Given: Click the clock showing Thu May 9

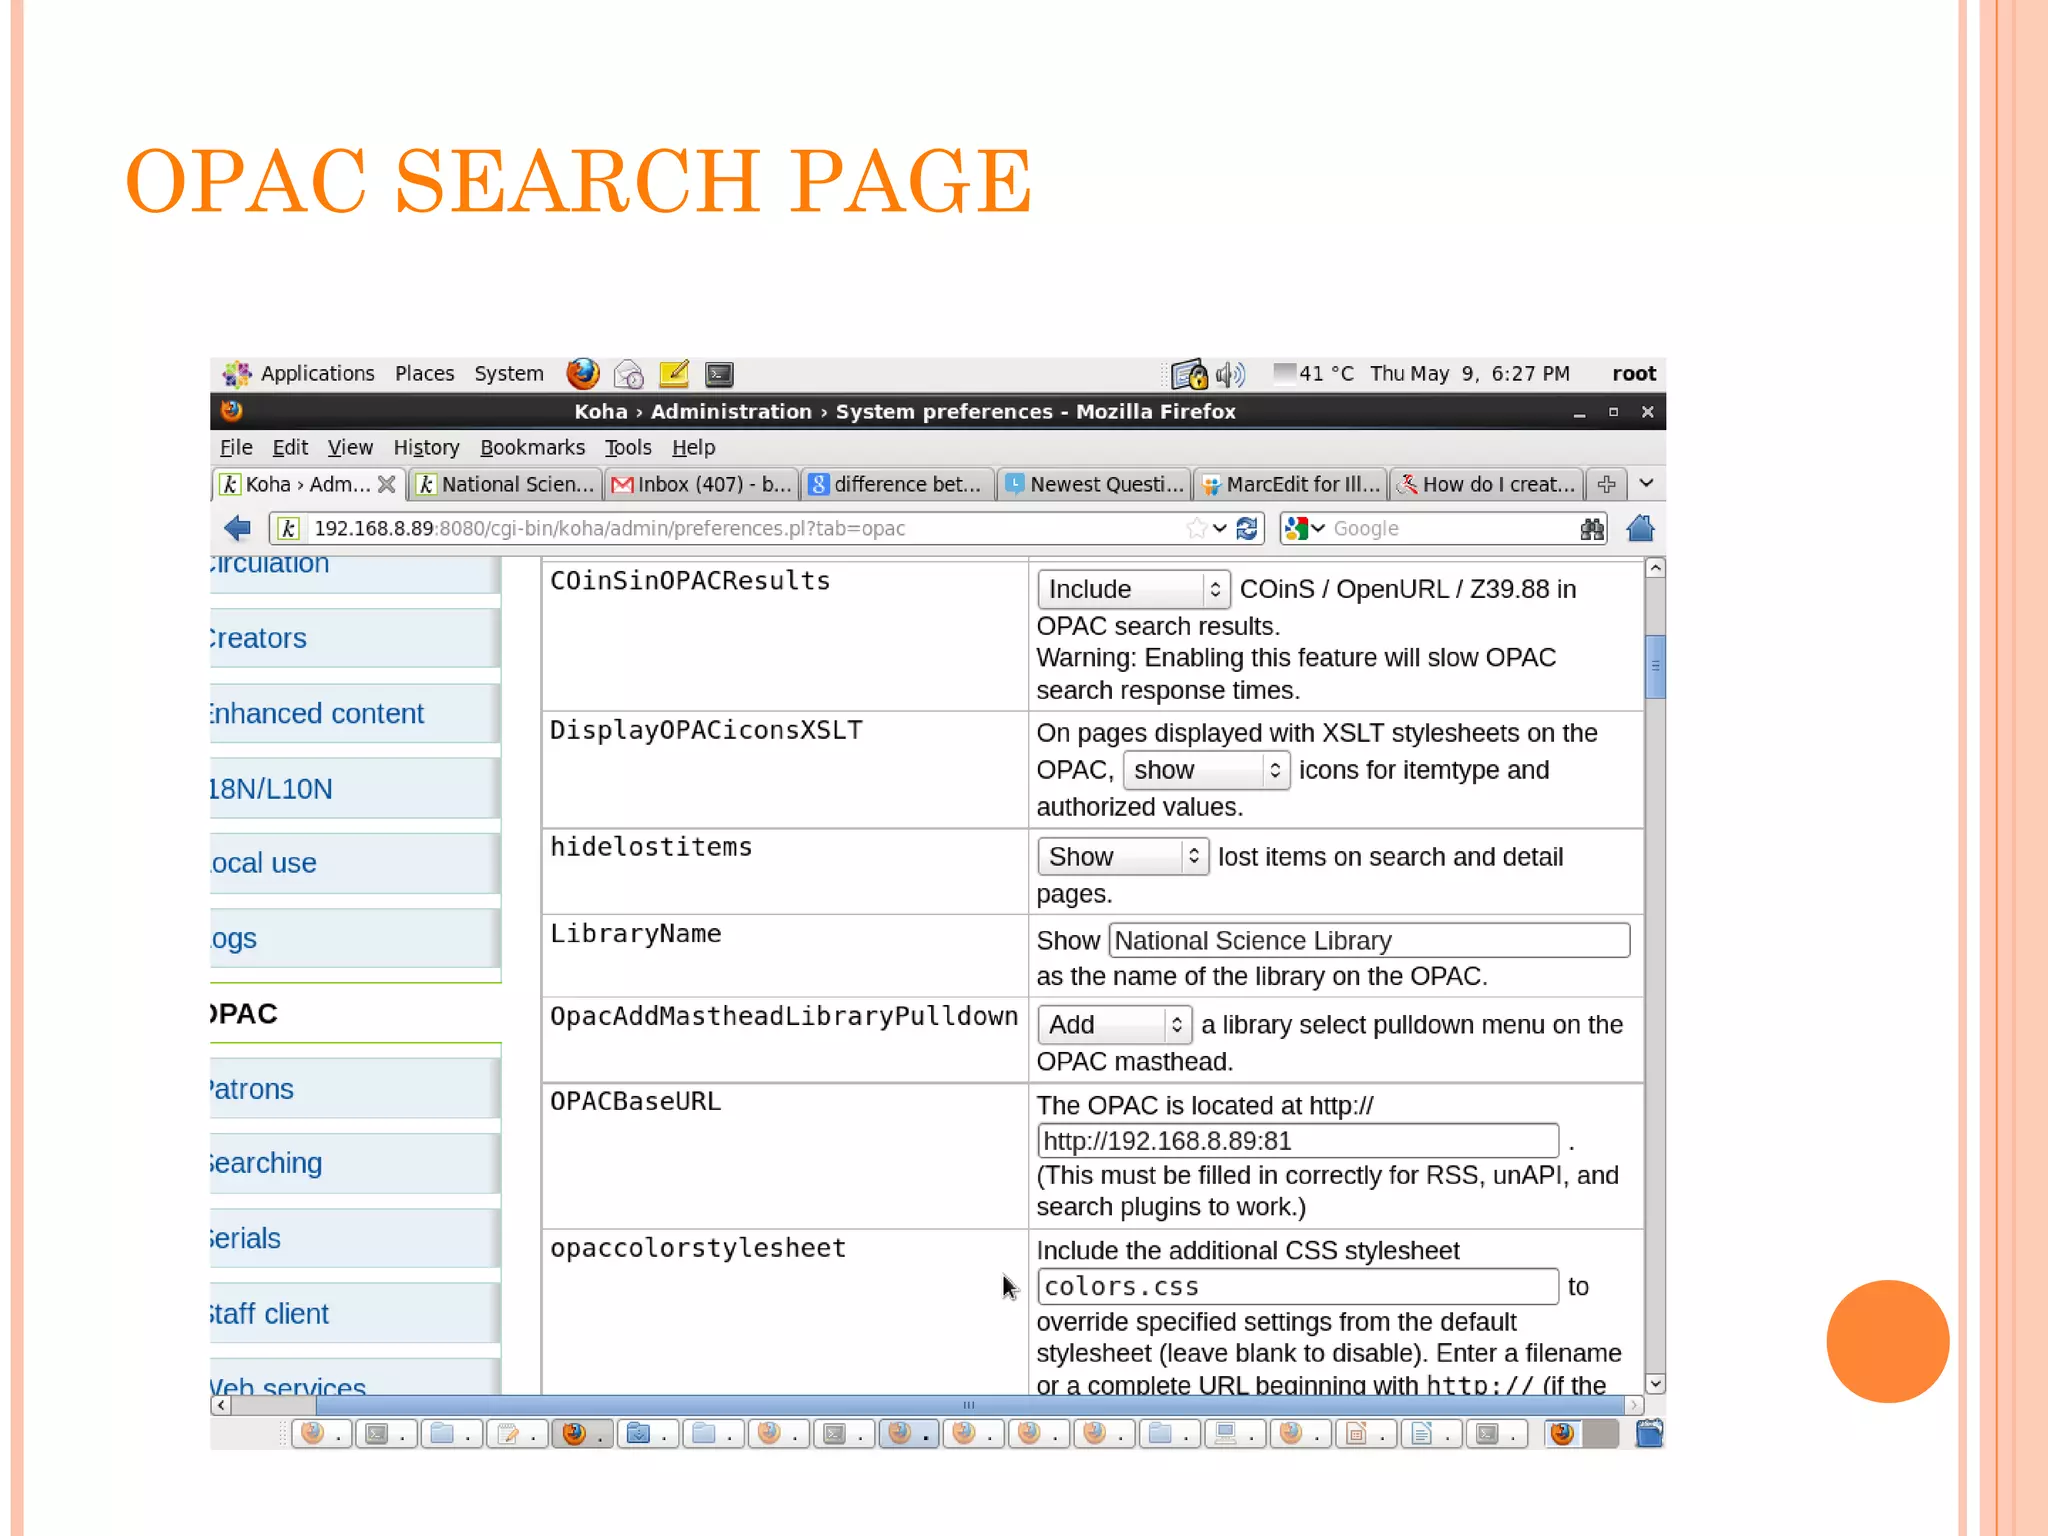Looking at the screenshot, I should point(1469,373).
